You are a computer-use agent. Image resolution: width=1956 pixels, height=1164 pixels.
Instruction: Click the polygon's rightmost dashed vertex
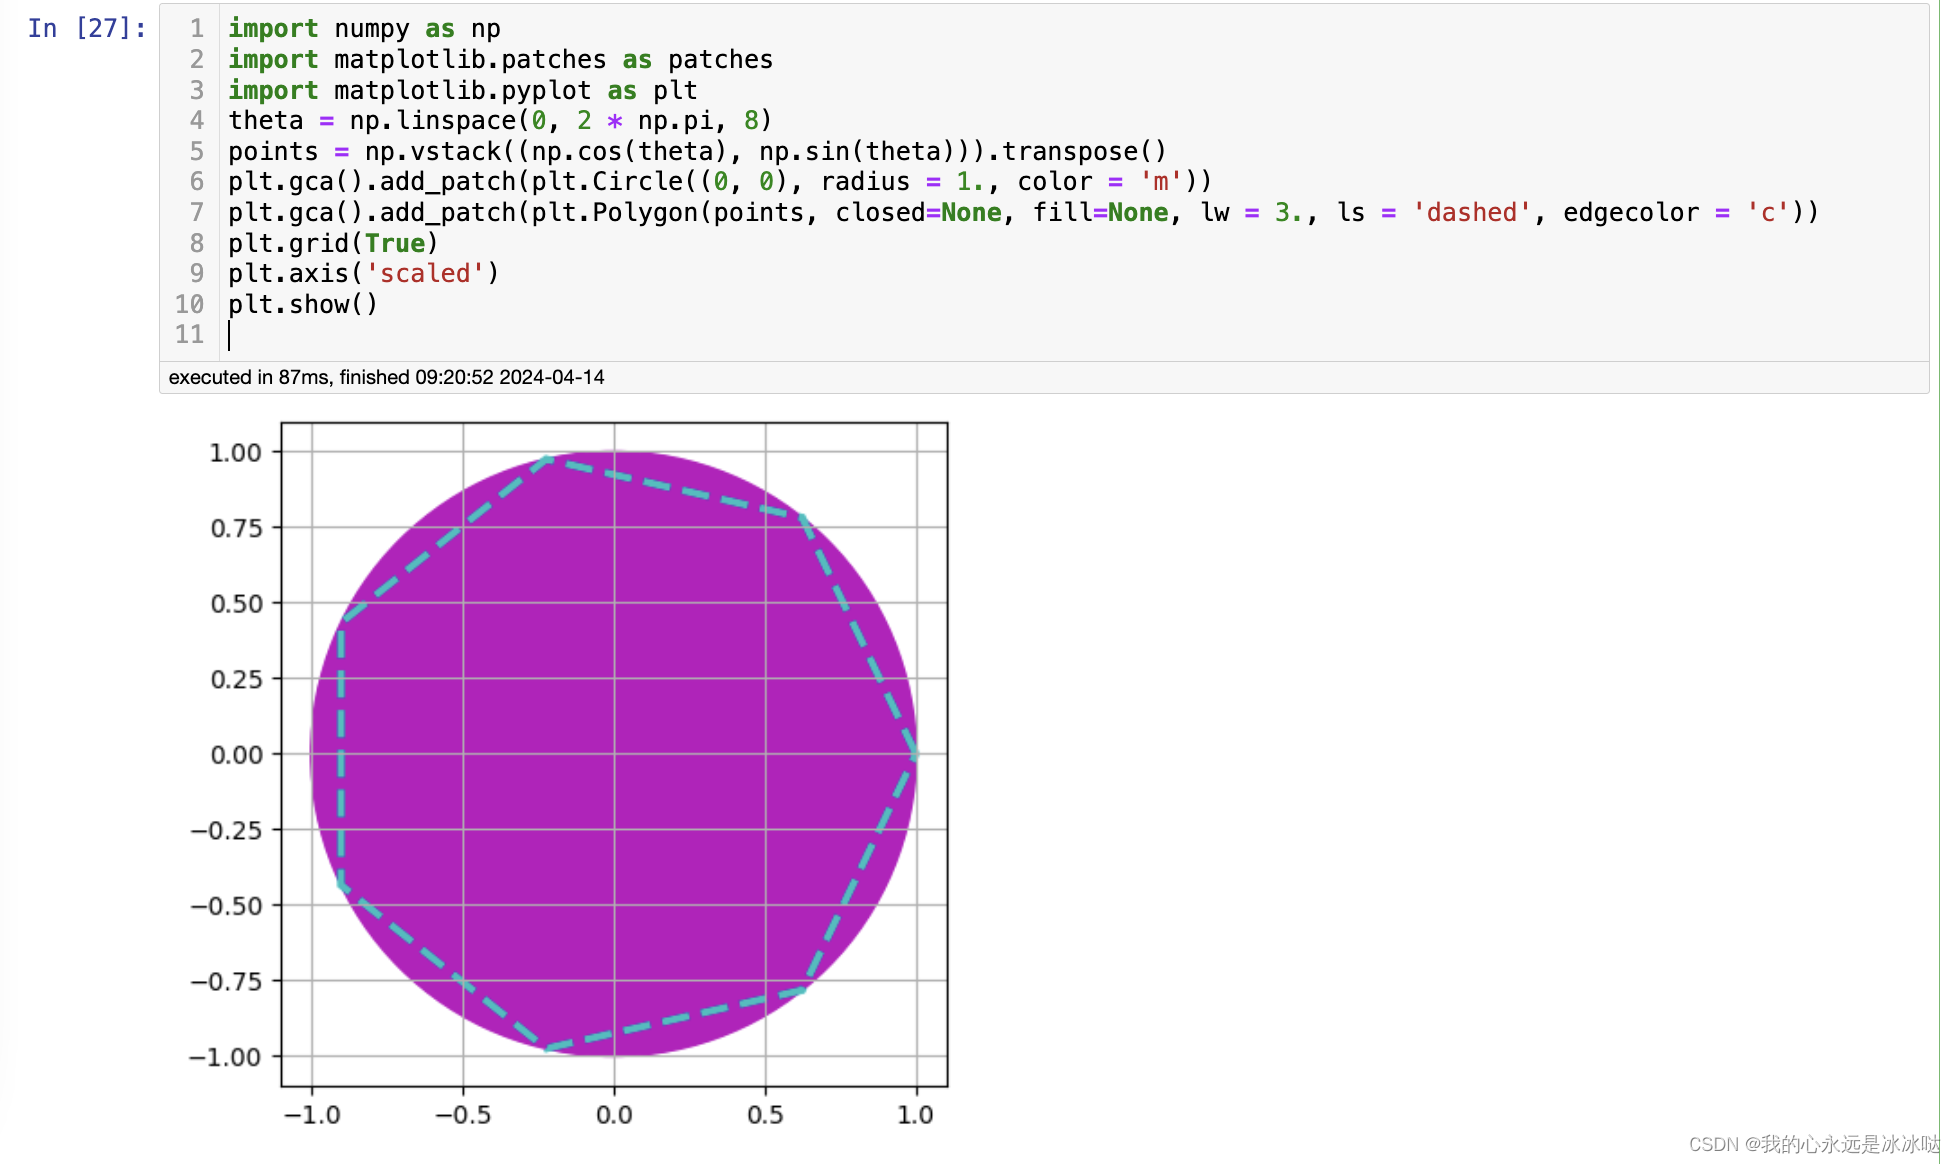(x=915, y=755)
